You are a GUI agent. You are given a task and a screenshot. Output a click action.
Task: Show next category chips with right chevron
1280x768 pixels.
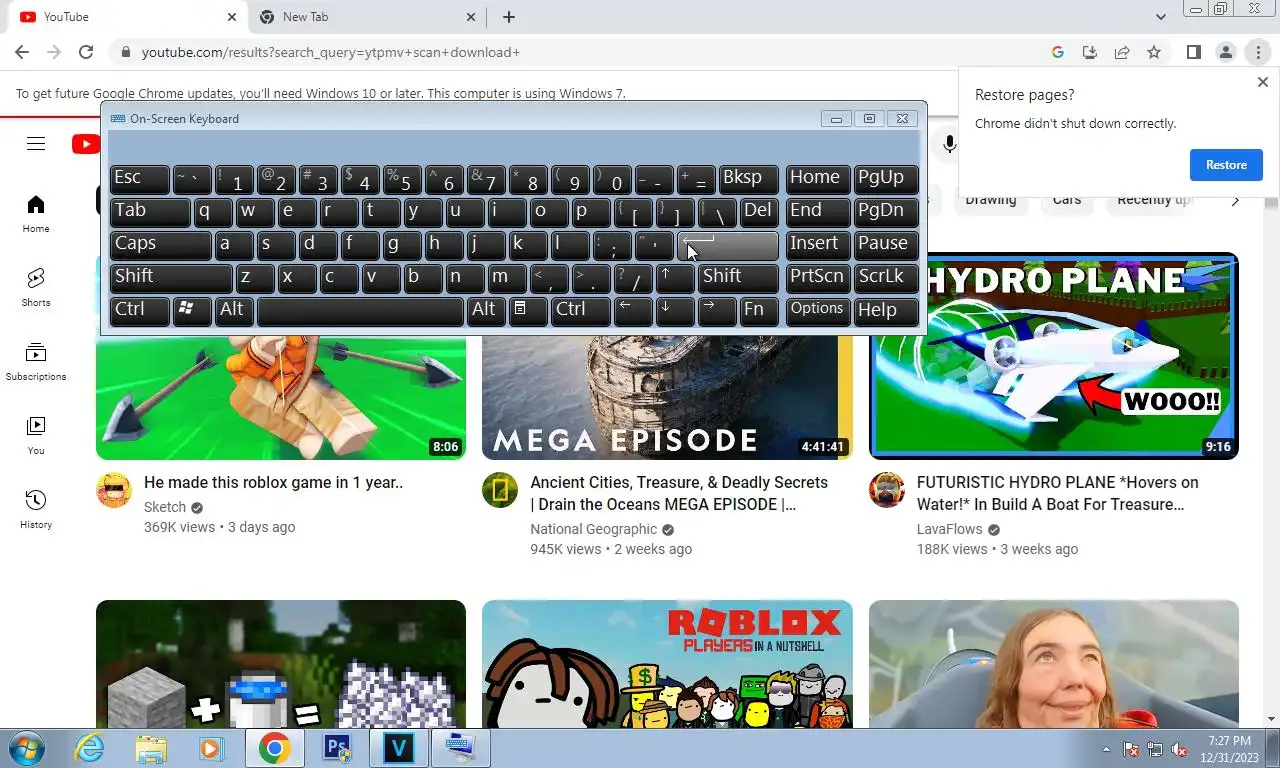coord(1235,201)
